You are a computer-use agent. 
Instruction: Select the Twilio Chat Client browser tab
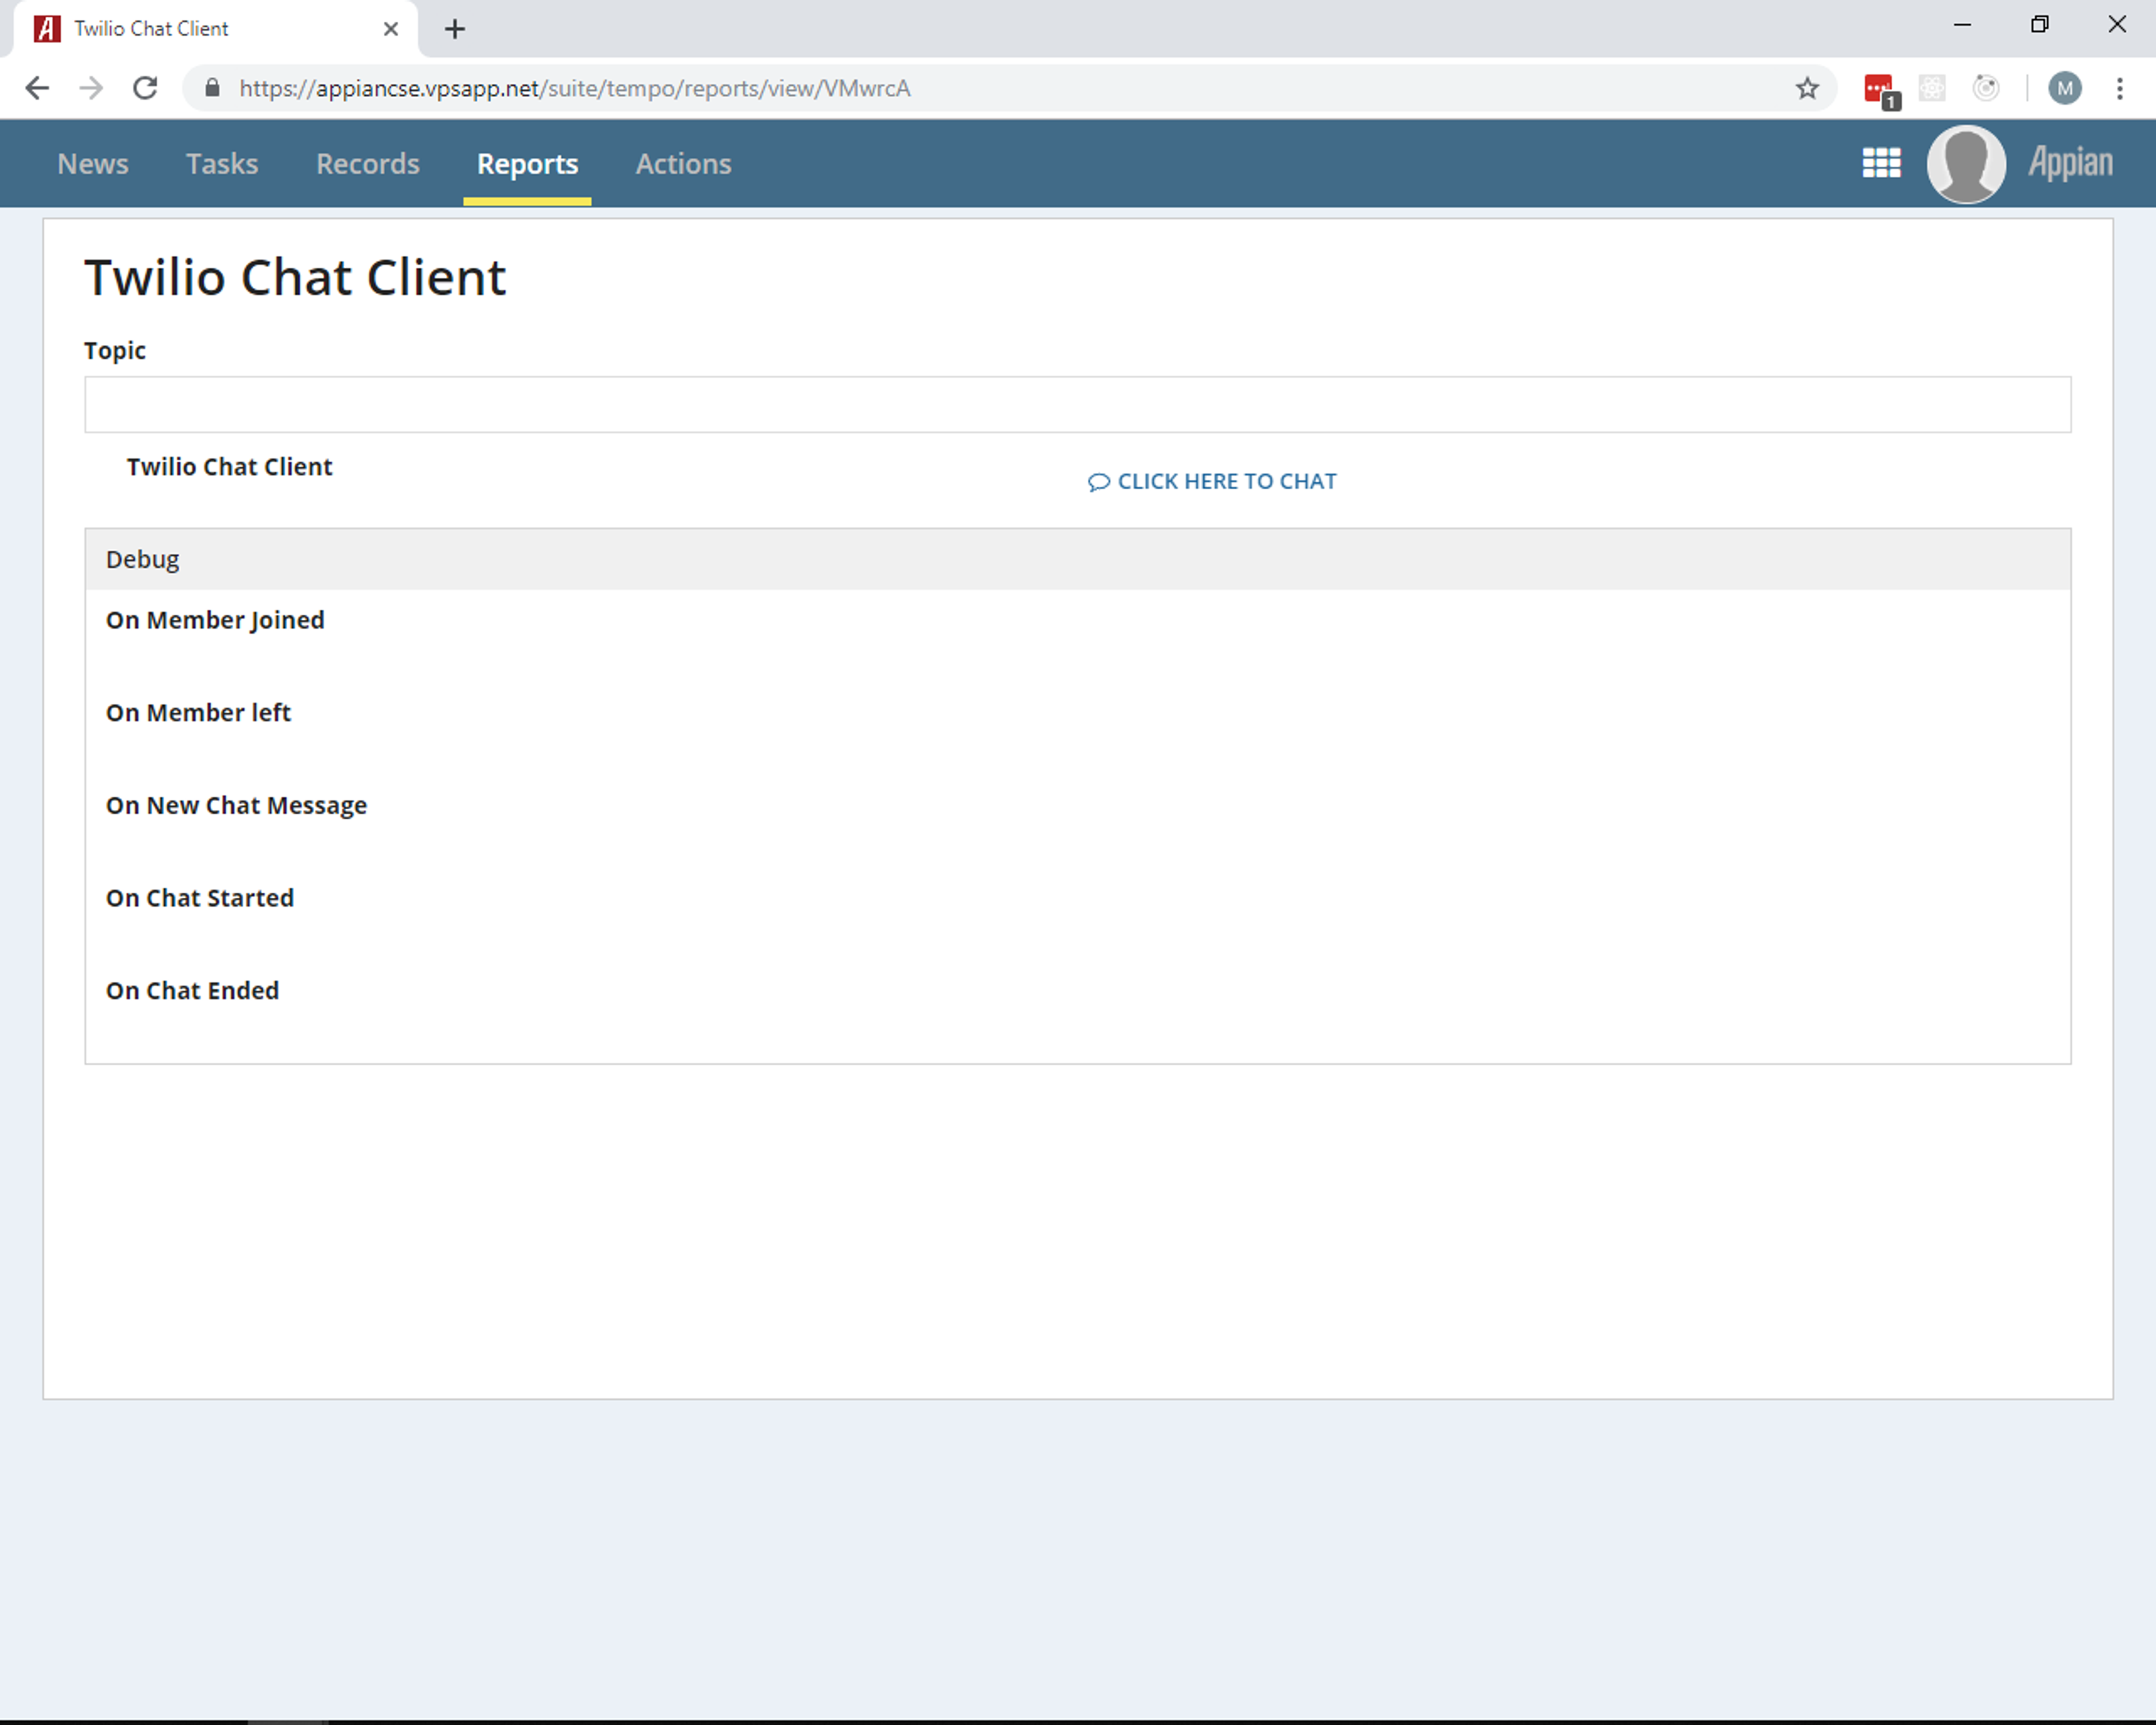click(x=214, y=29)
